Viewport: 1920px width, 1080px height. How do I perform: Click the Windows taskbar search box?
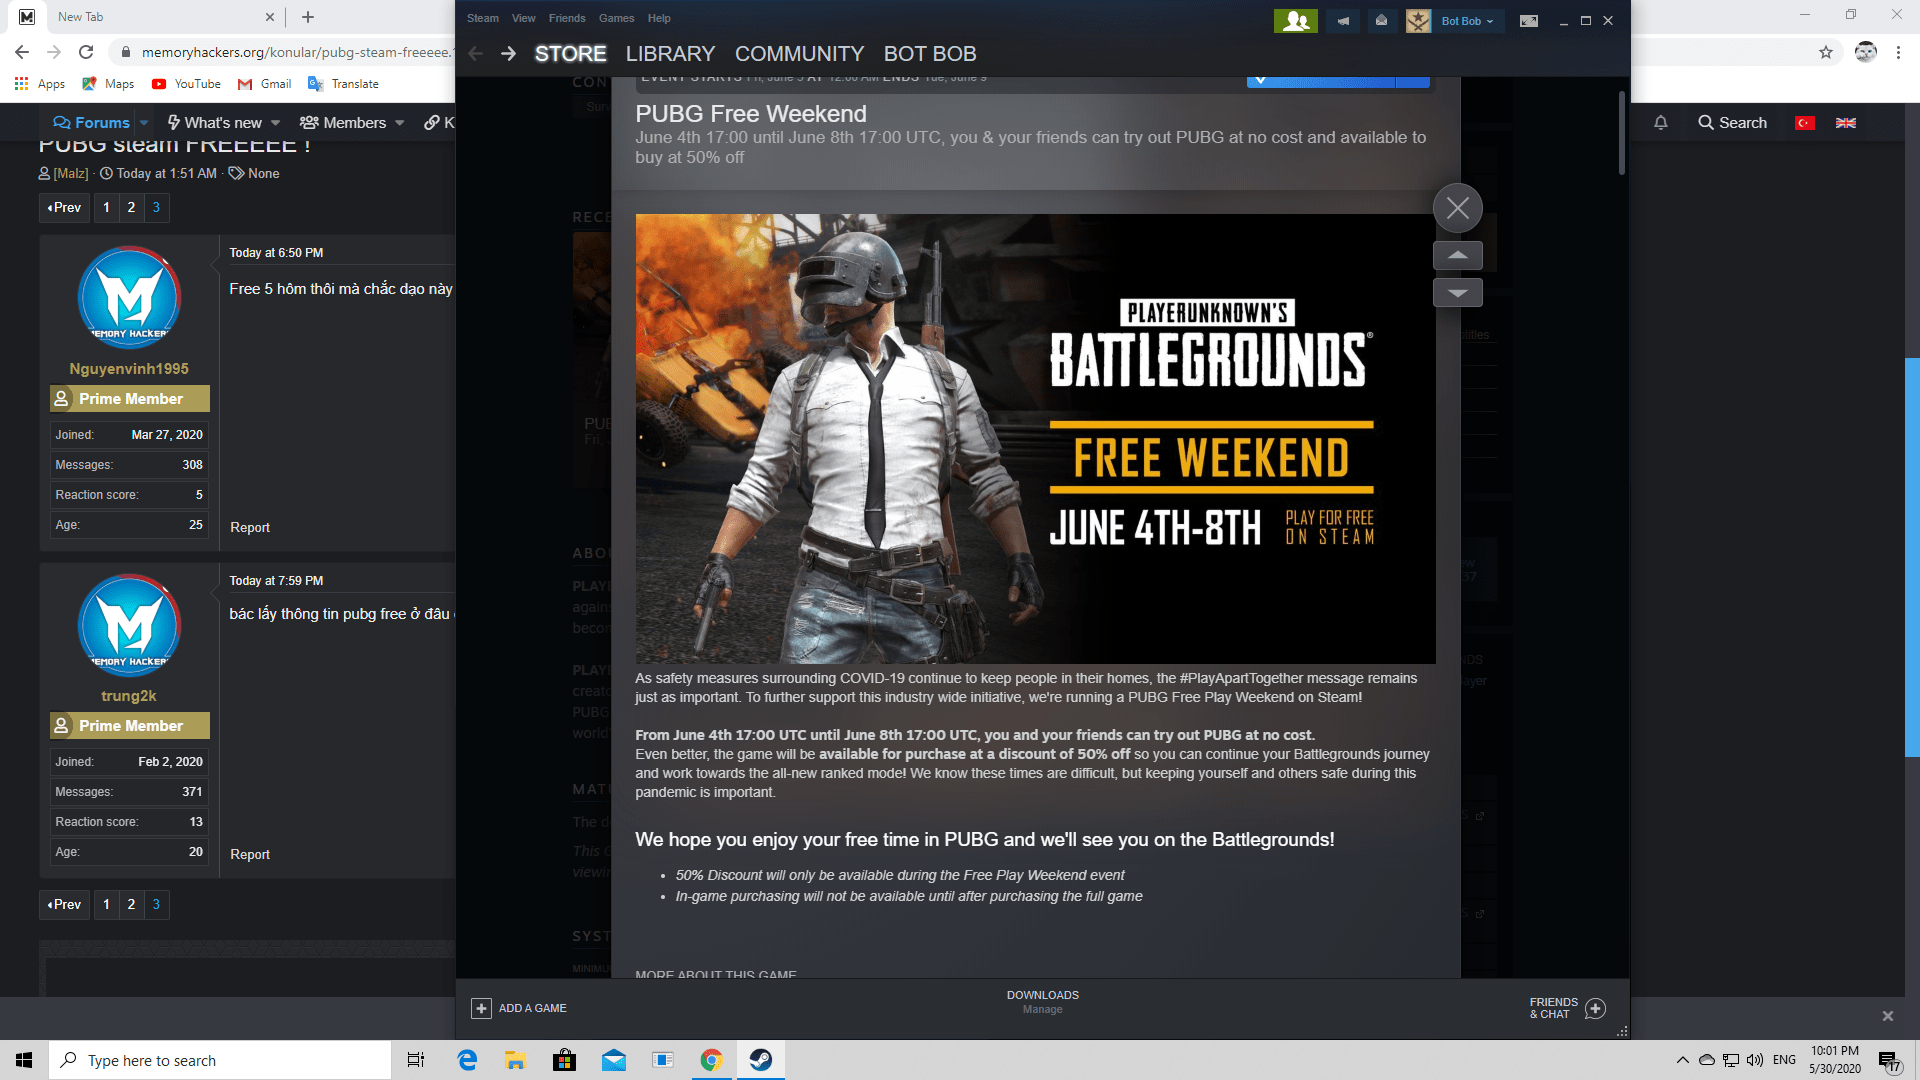[220, 1060]
